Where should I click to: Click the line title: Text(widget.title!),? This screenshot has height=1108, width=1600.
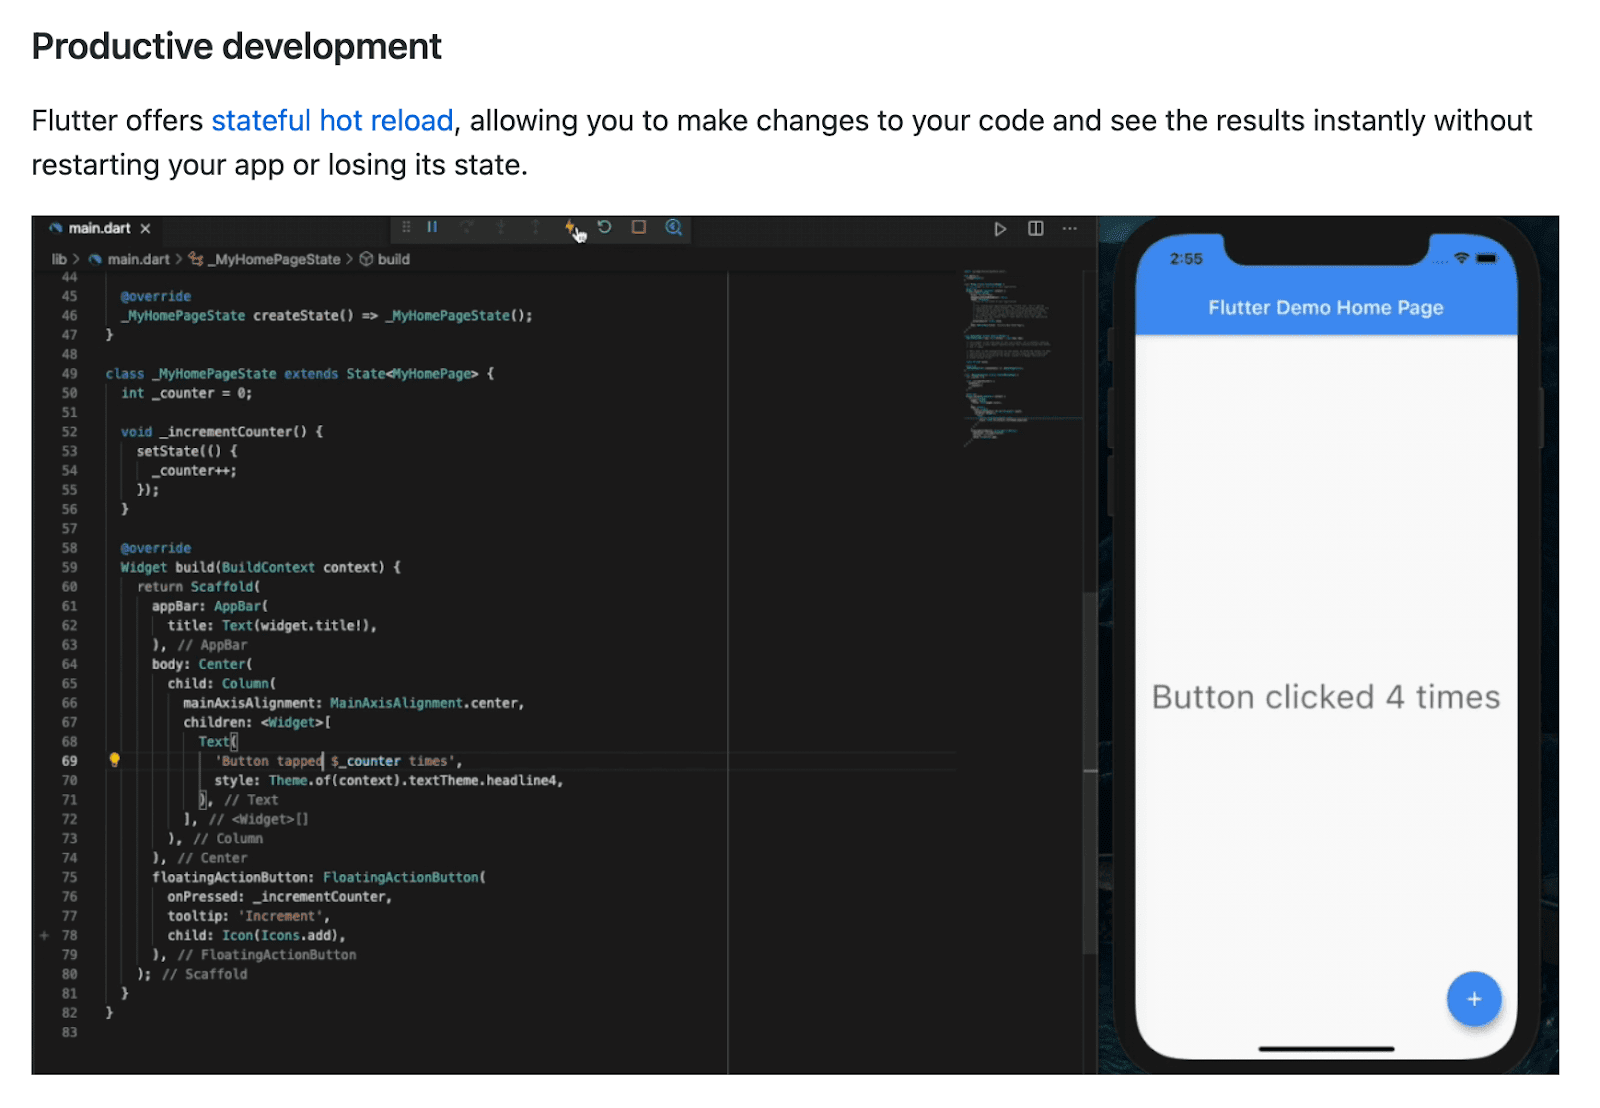point(272,626)
